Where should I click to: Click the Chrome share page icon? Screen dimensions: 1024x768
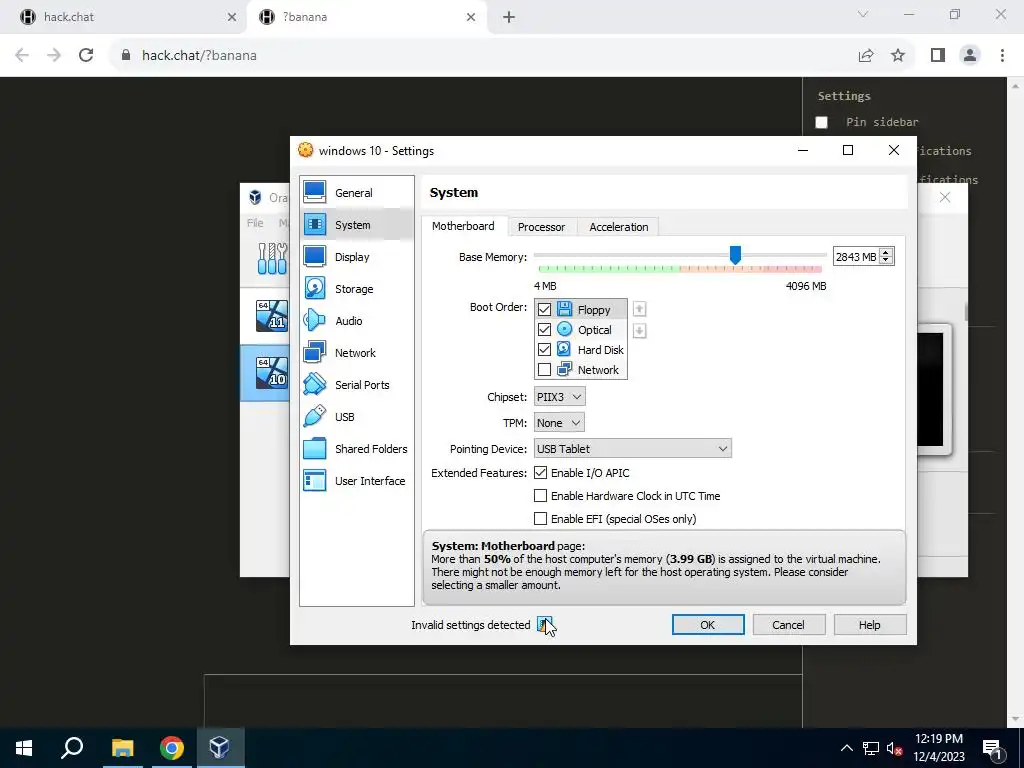tap(866, 56)
